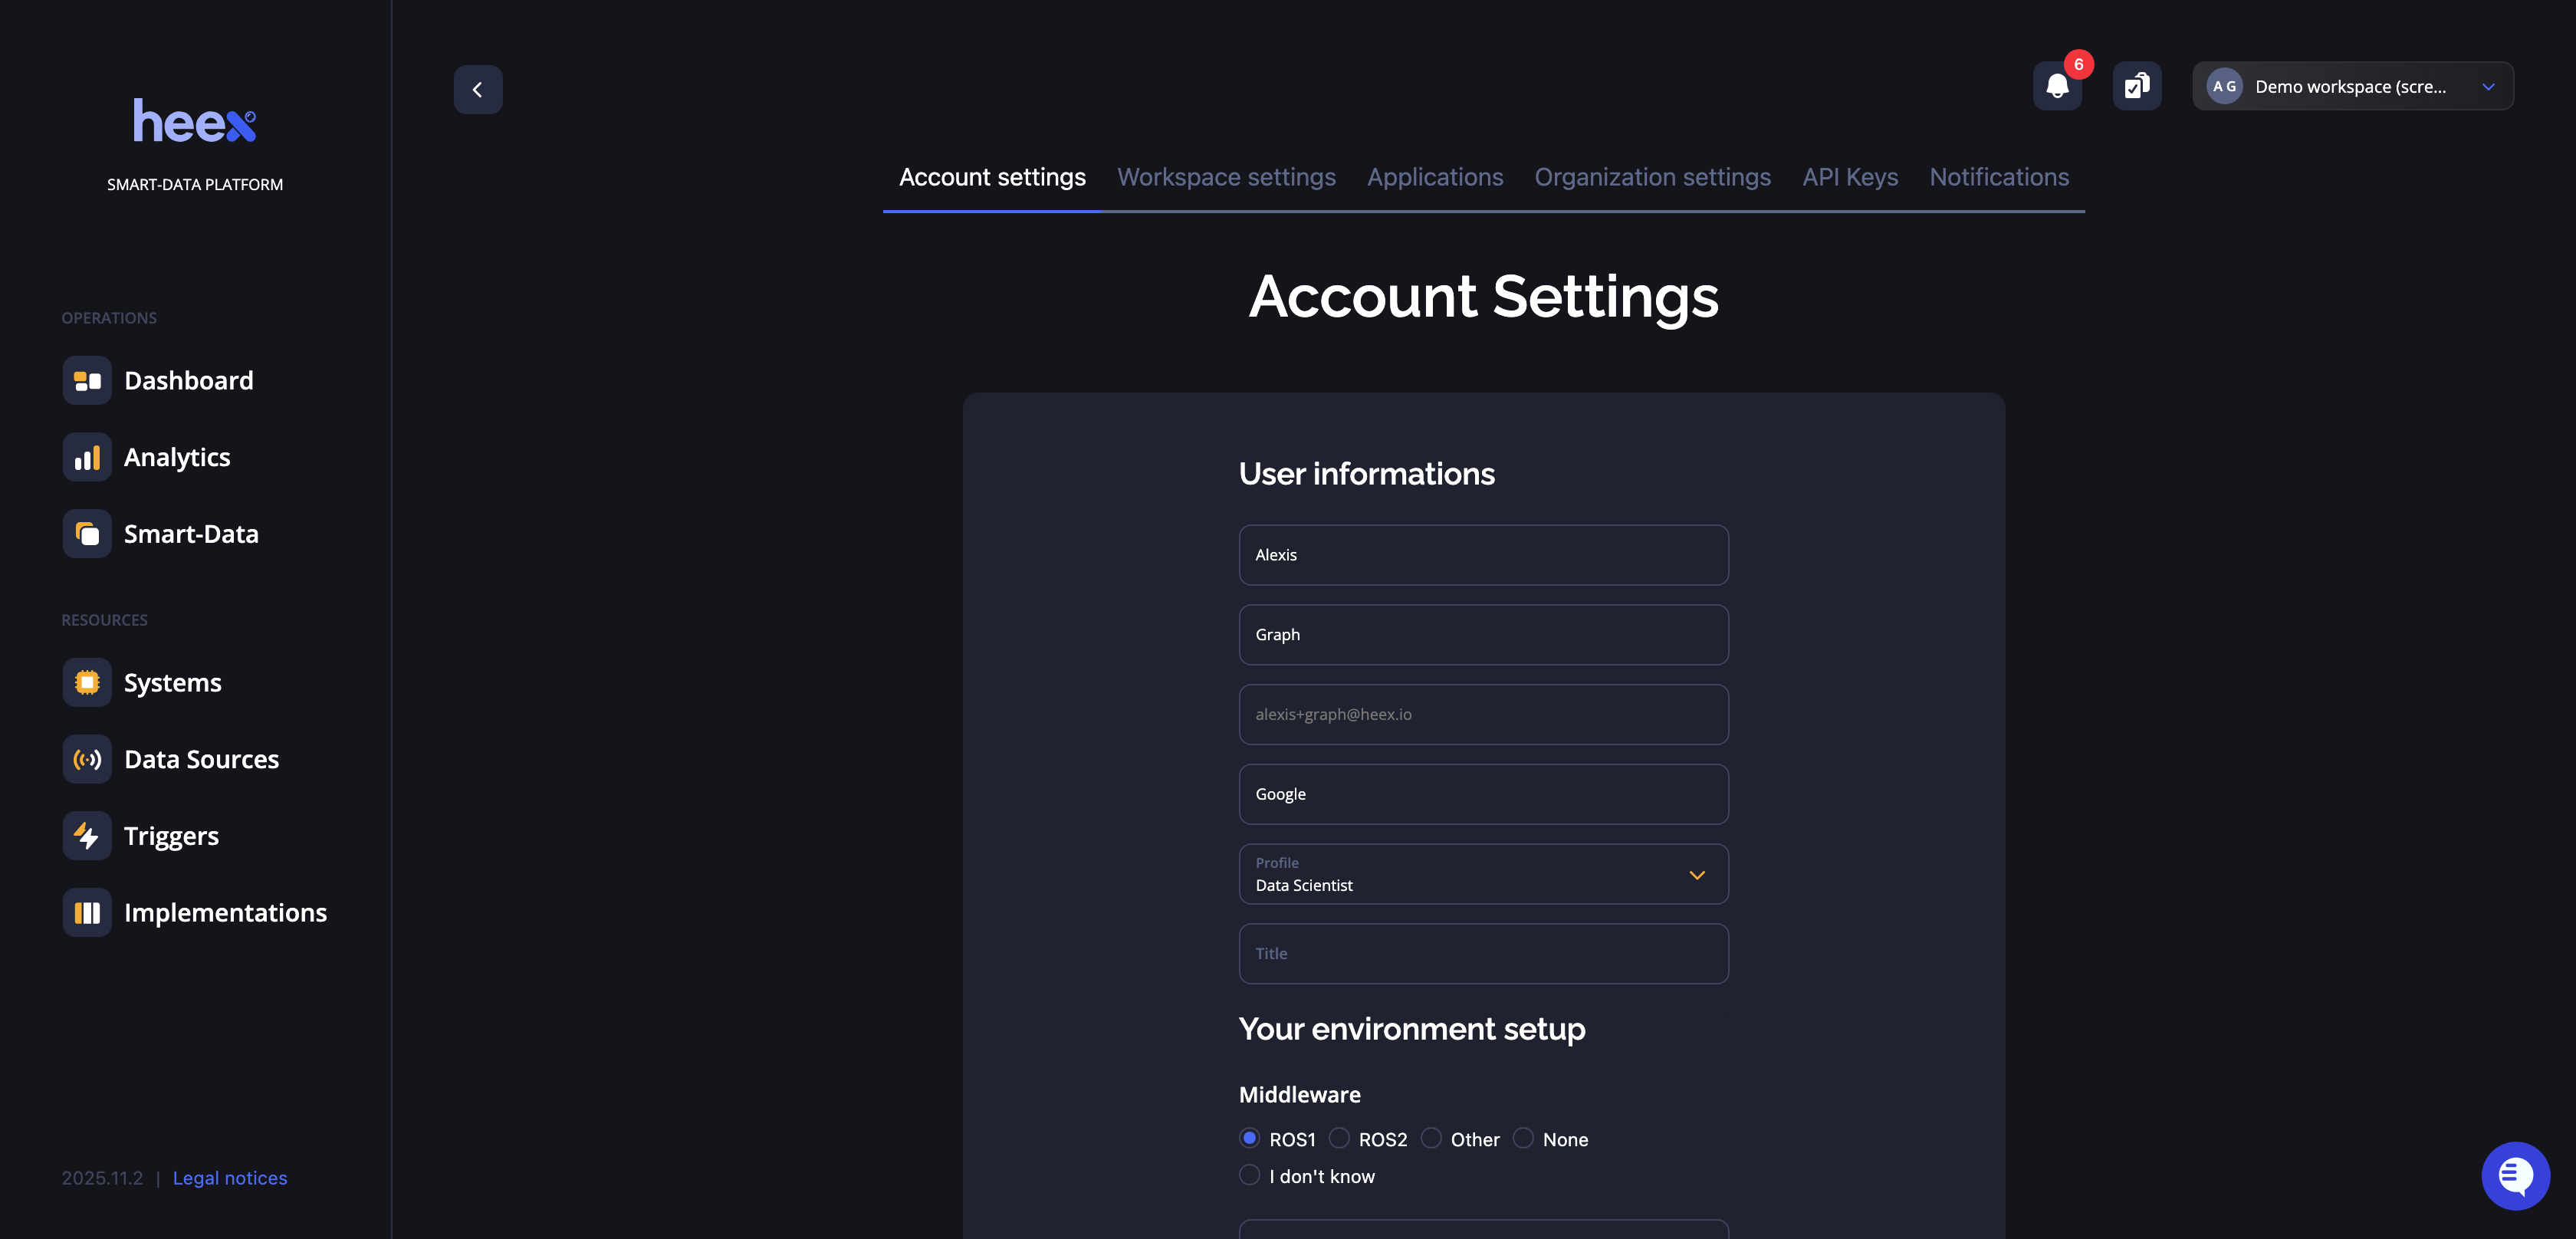Image resolution: width=2576 pixels, height=1239 pixels.
Task: Open the notifications bell with 6 alerts
Action: coord(2057,86)
